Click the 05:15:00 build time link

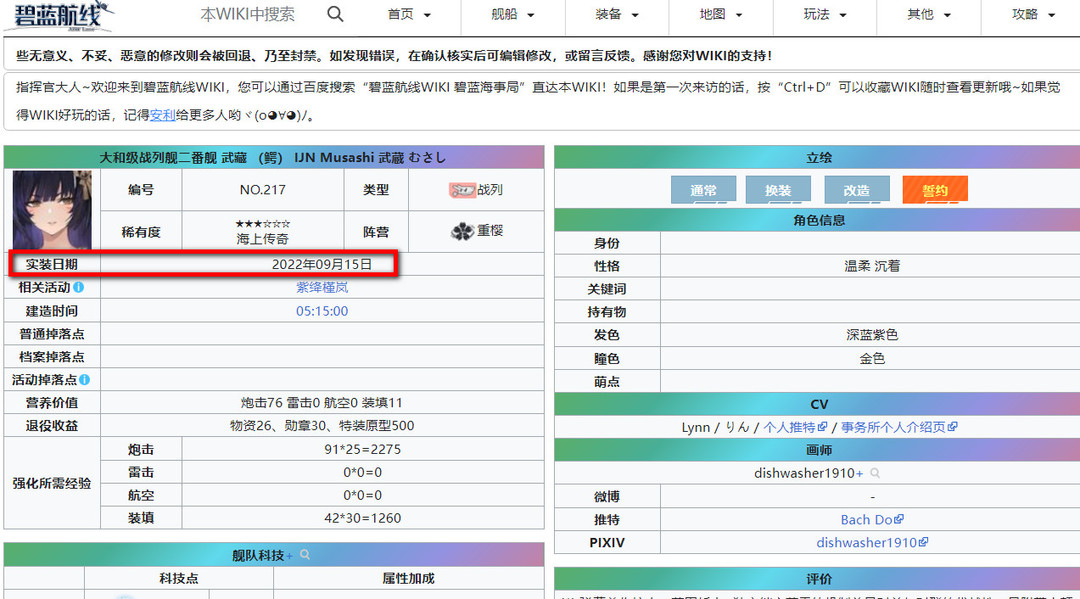tap(323, 310)
